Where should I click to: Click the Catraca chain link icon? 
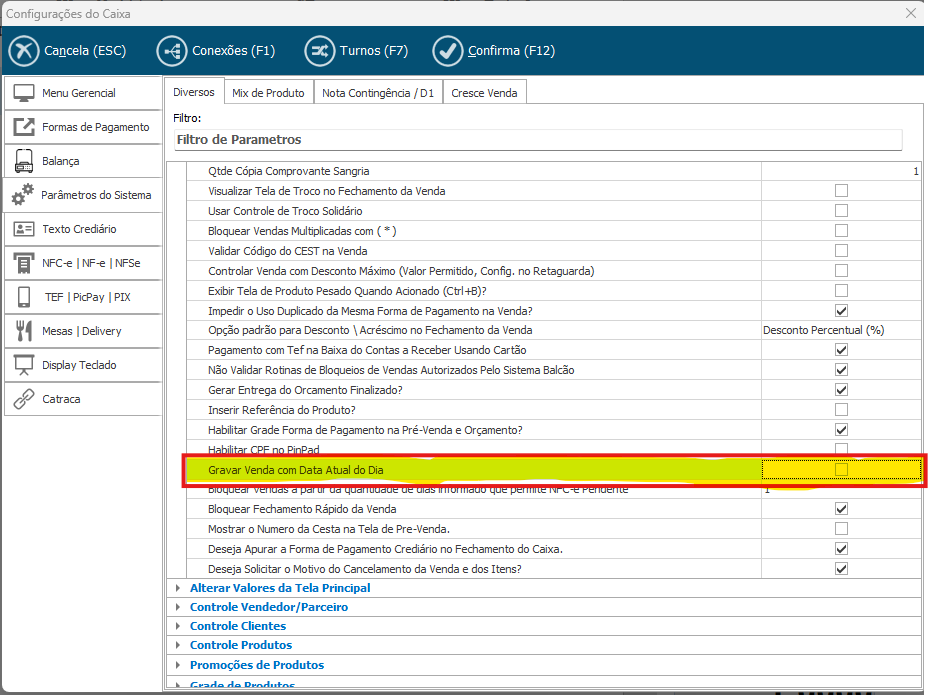(x=25, y=399)
